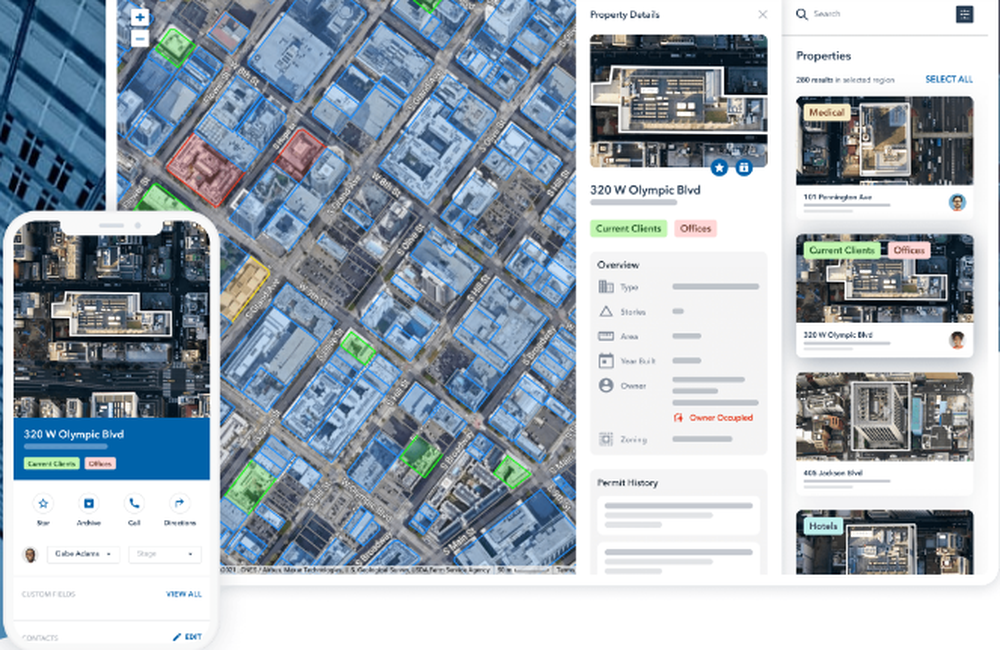Archive property from details panel image
The image size is (1000, 650).
744,168
